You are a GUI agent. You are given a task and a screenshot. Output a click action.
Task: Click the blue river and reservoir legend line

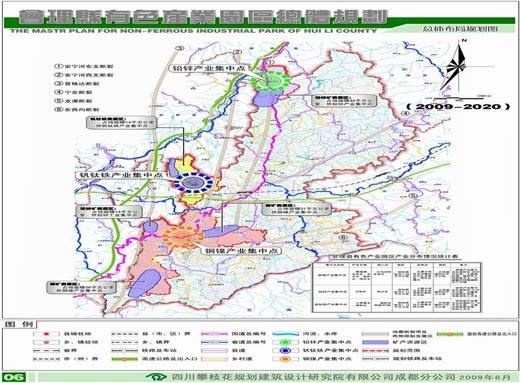(x=285, y=334)
